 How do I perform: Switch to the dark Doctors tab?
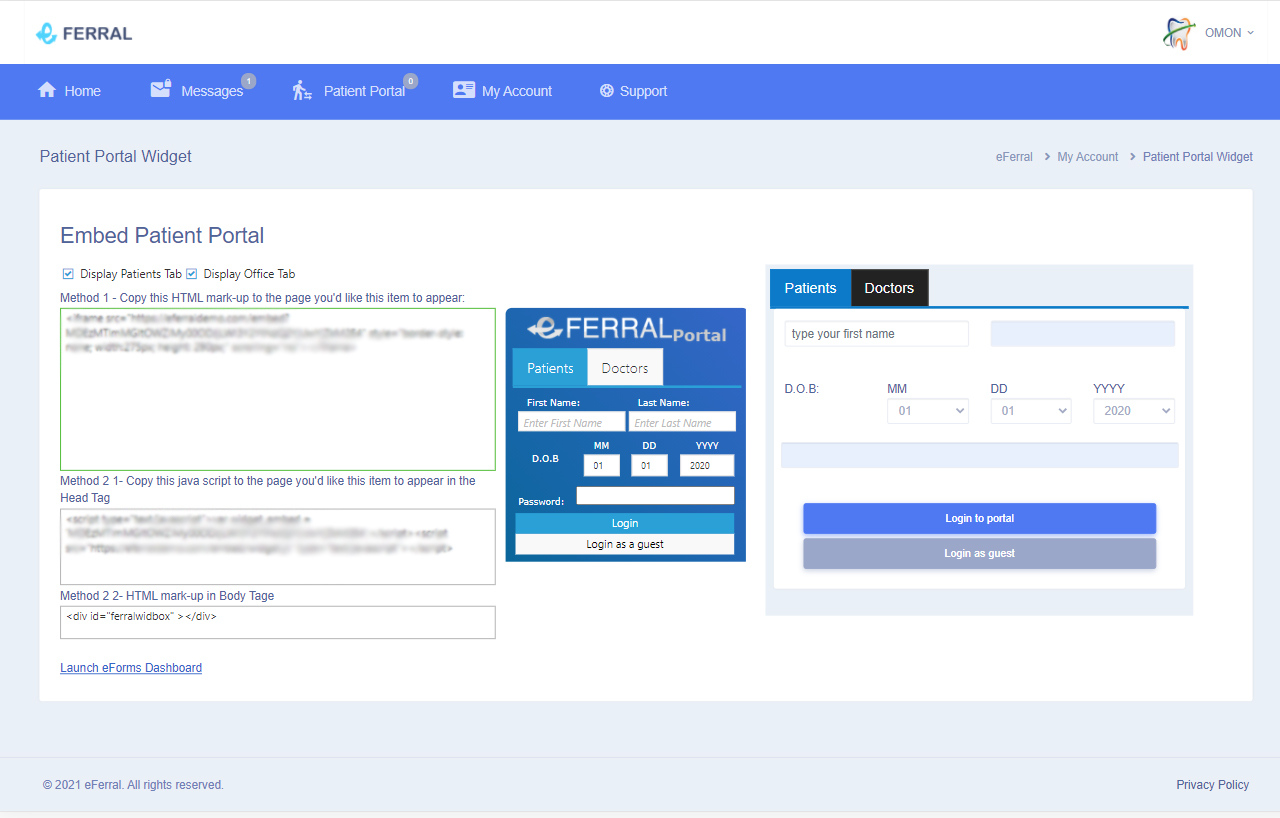click(x=889, y=288)
